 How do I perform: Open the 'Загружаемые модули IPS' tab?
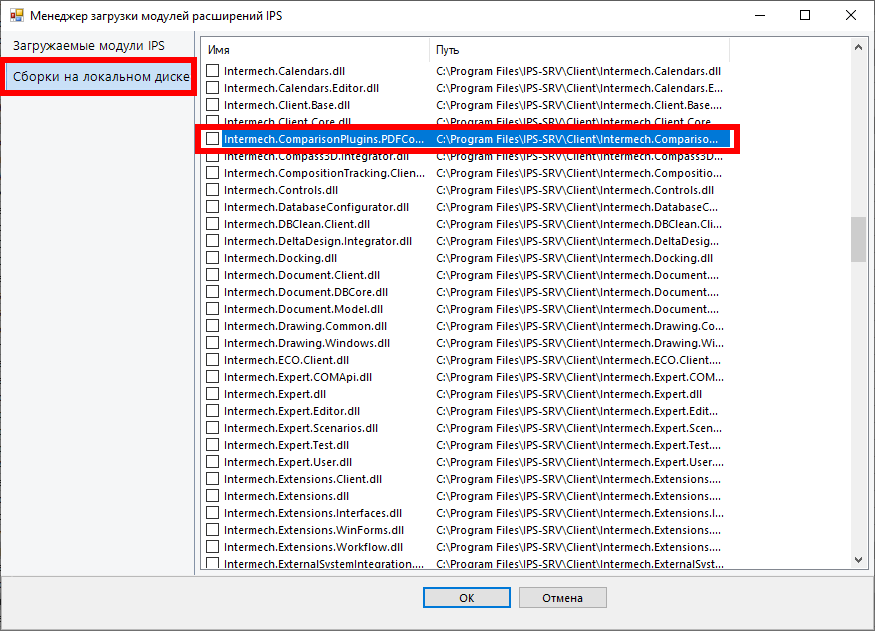pyautogui.click(x=89, y=46)
